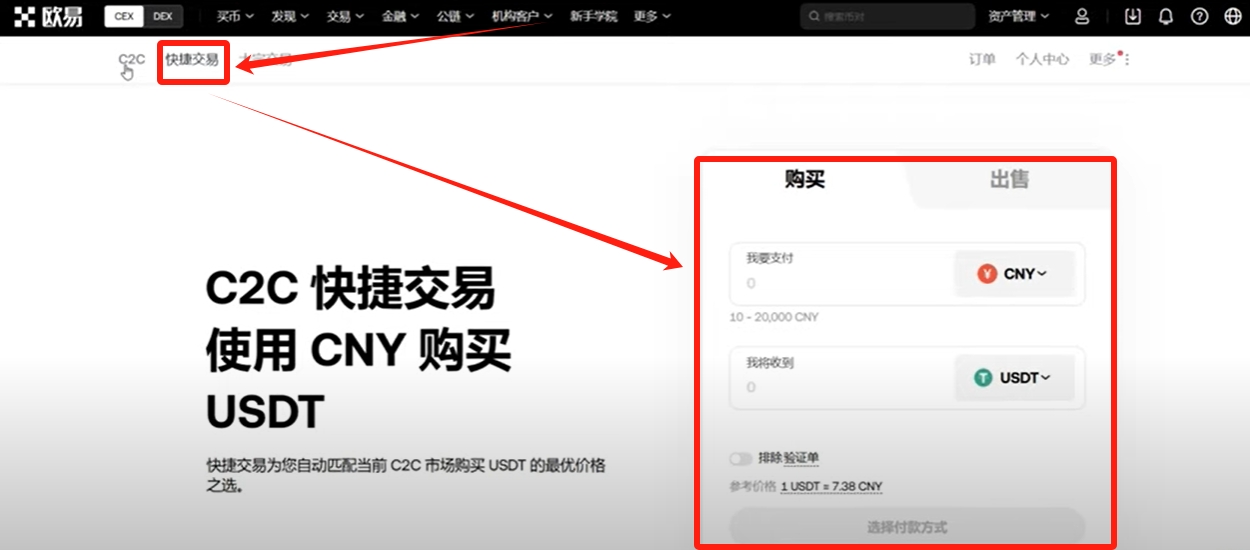This screenshot has width=1250, height=550.
Task: Open the USDT coin selector
Action: (1015, 378)
